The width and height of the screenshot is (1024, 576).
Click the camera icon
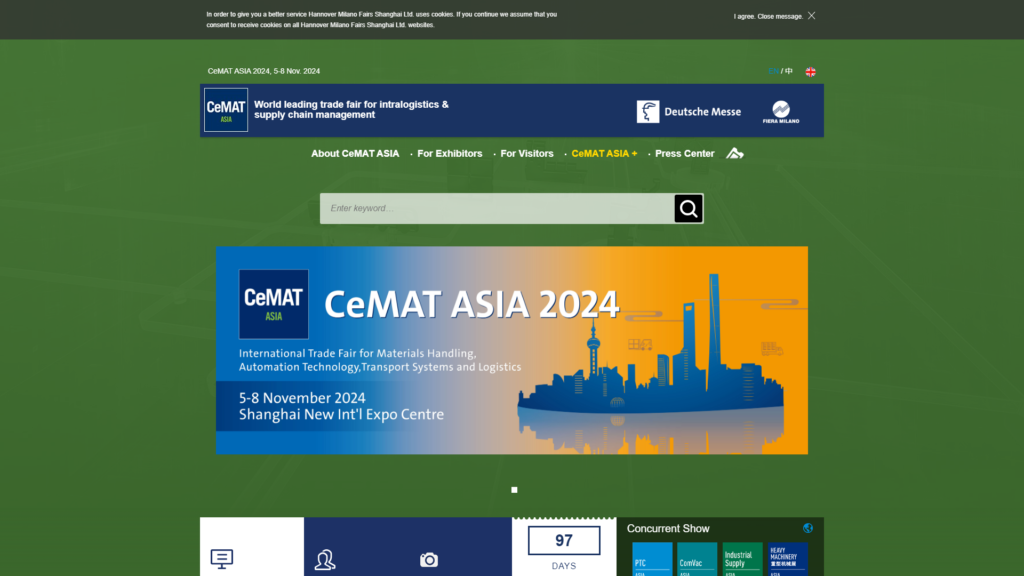[429, 560]
